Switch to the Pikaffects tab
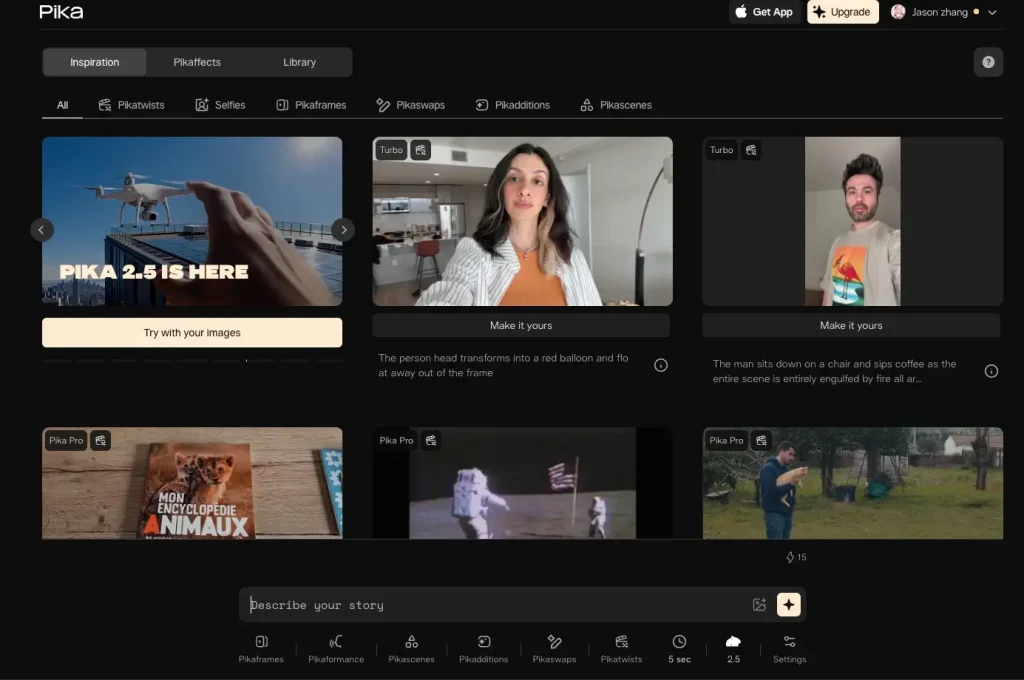Screen dimensions: 1024x680 pyautogui.click(x=196, y=61)
